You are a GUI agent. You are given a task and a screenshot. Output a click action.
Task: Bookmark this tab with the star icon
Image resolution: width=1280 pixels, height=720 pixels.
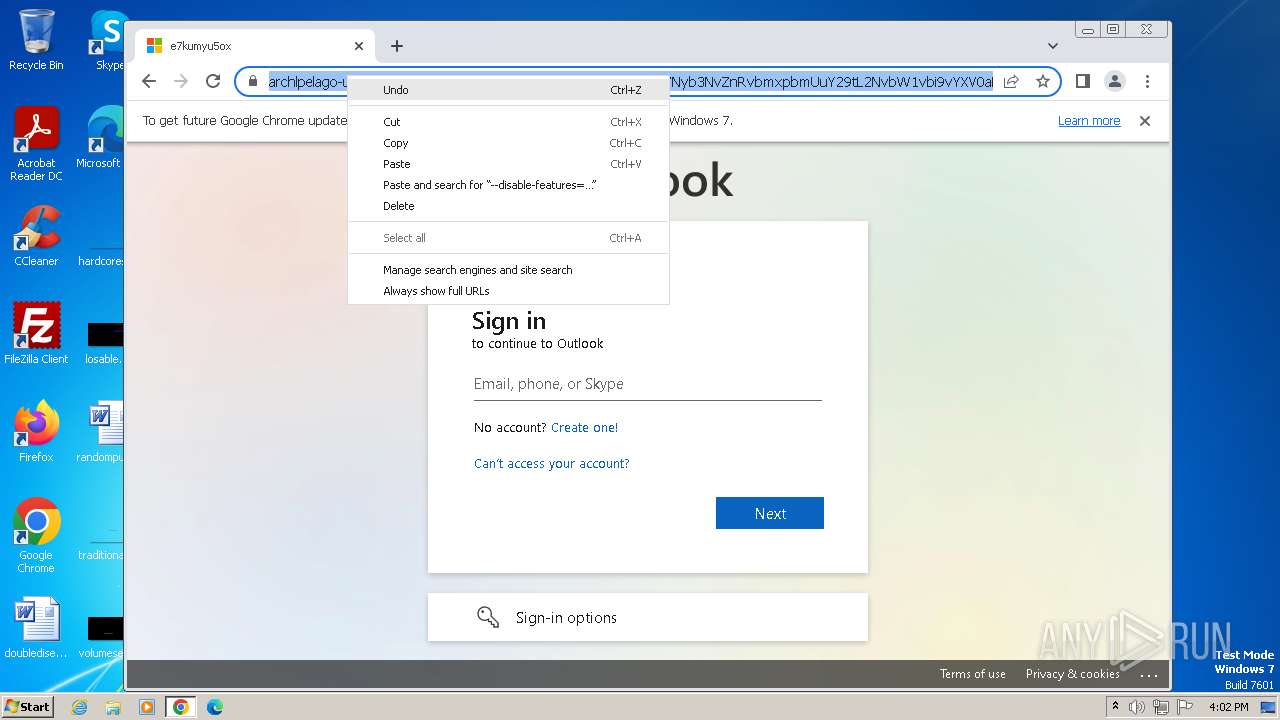1042,81
